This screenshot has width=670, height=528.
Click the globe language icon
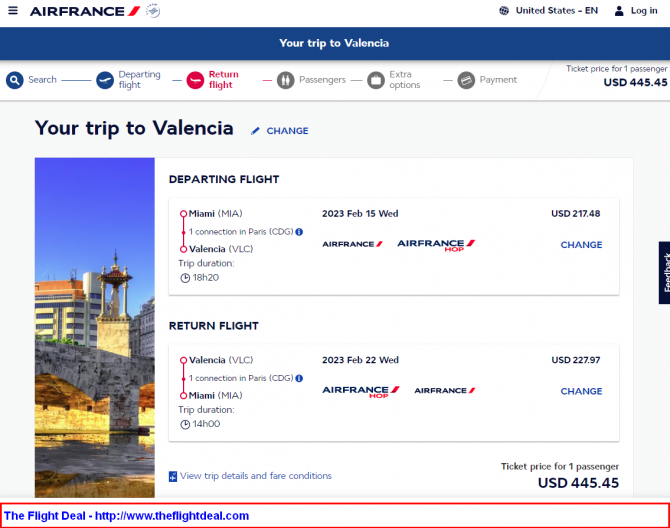click(x=504, y=11)
